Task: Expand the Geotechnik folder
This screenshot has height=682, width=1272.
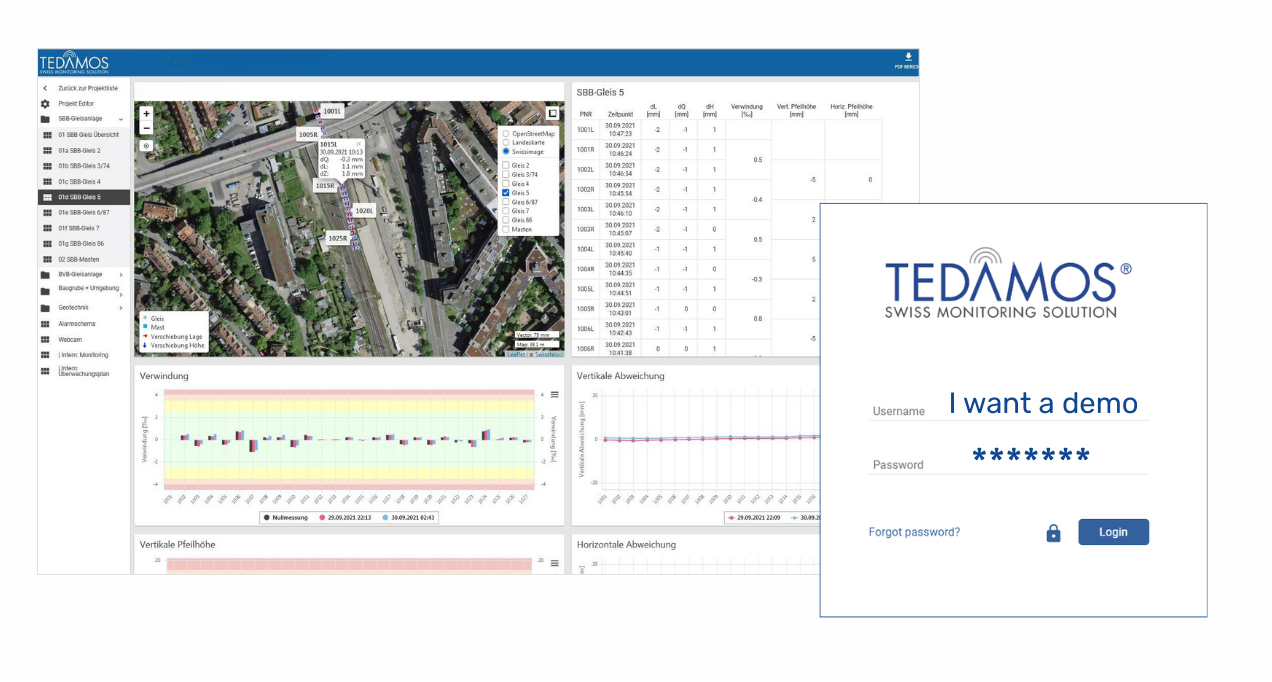Action: click(121, 308)
